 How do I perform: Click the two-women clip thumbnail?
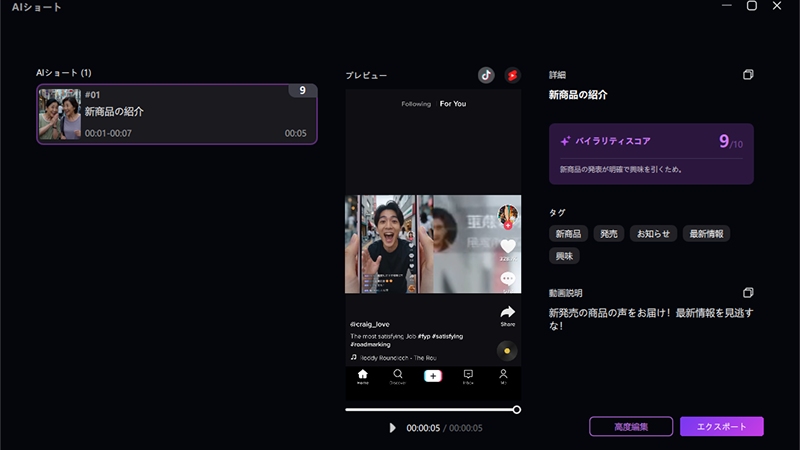60,114
